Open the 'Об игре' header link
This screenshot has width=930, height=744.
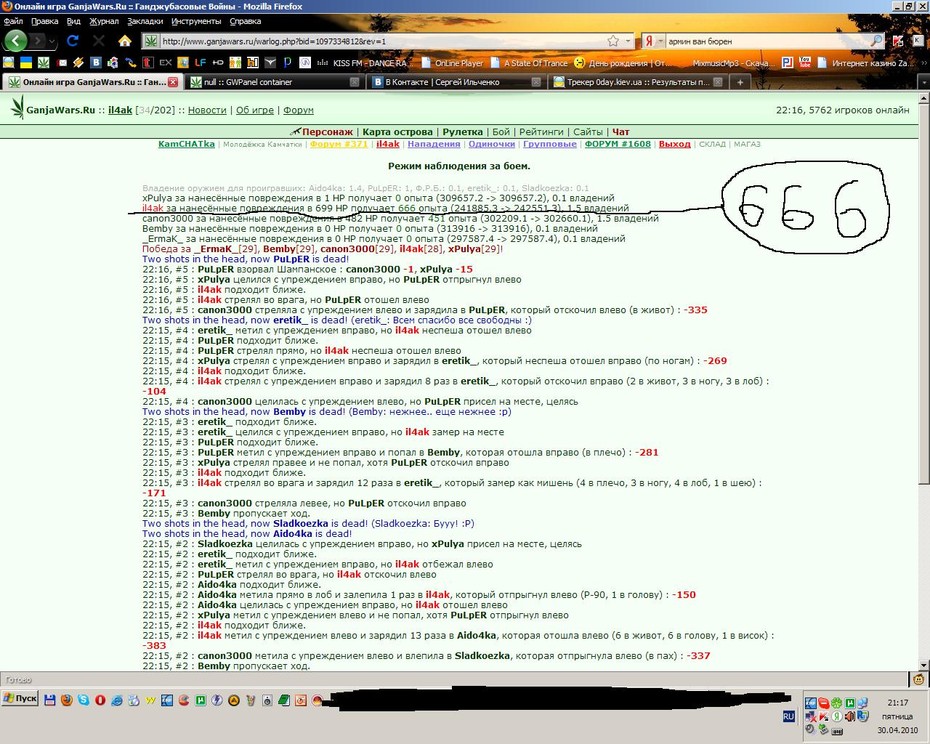(254, 110)
